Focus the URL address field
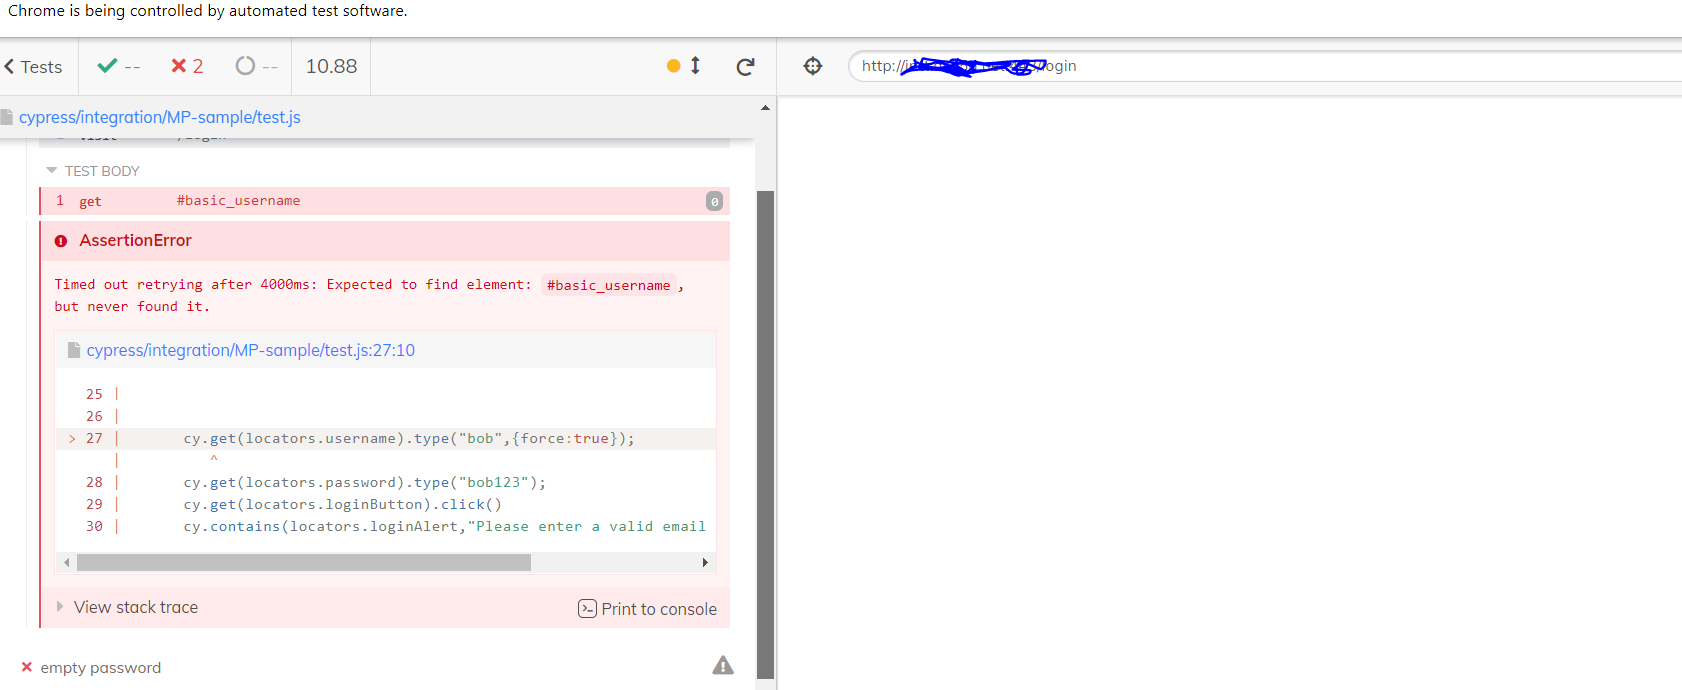 (1265, 66)
